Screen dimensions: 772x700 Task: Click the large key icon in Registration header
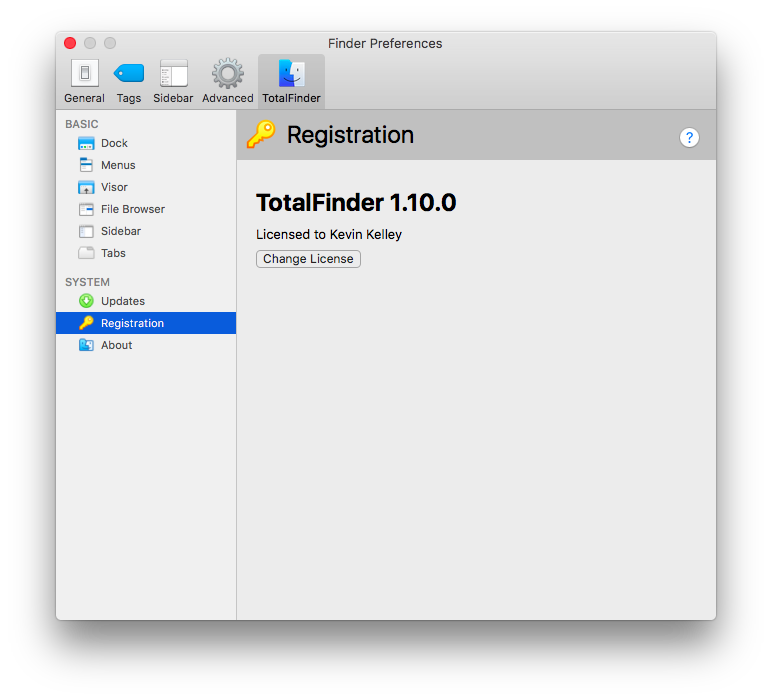pyautogui.click(x=261, y=134)
